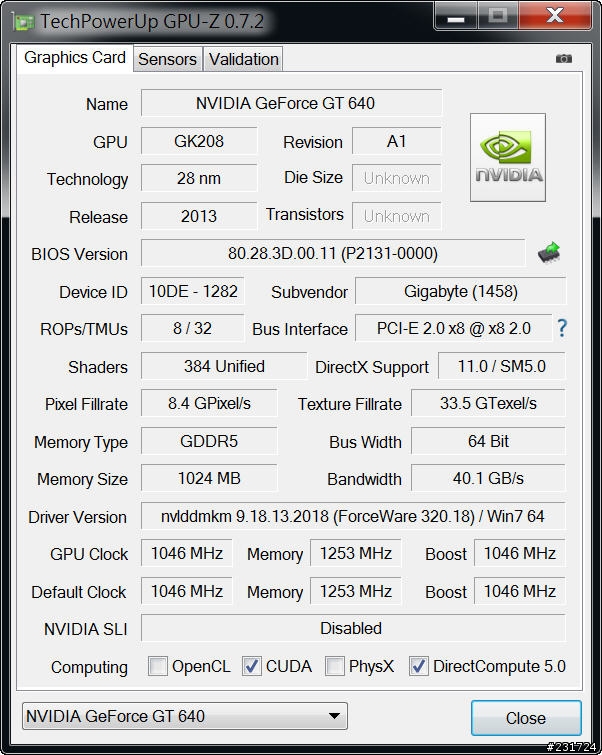Click the ROPs/TMUs field 8 / 32
The width and height of the screenshot is (602, 755).
193,328
